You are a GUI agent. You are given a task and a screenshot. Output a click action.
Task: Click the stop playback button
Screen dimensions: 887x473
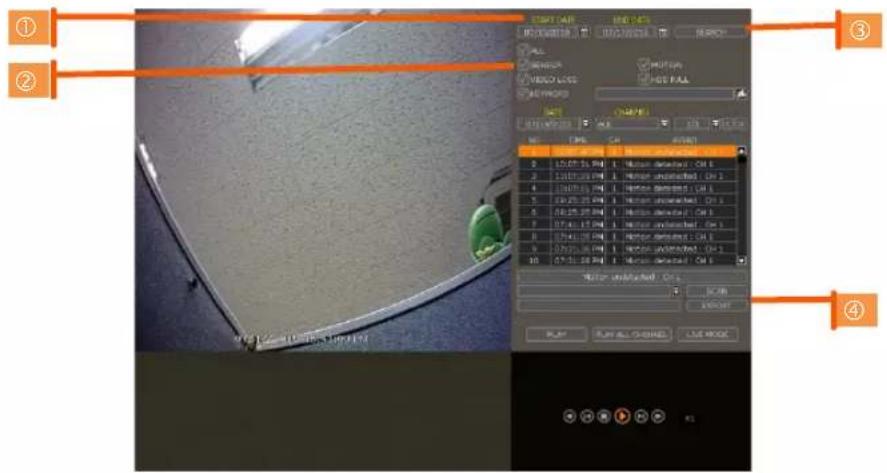[604, 416]
